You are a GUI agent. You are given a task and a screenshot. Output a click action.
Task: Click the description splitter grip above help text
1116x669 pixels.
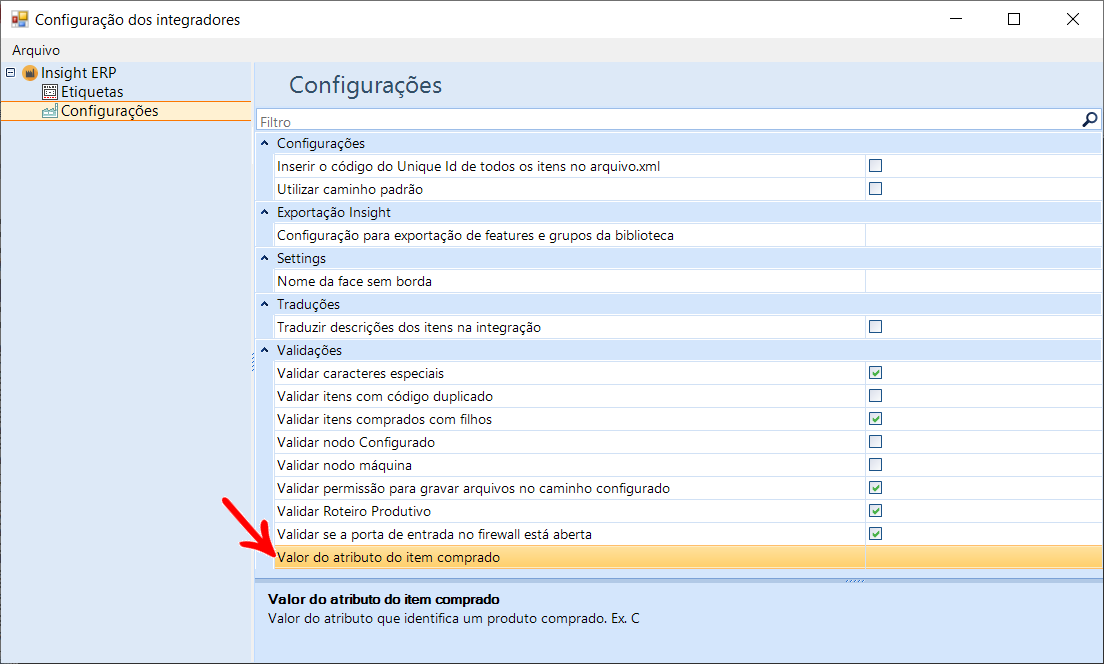tap(855, 581)
